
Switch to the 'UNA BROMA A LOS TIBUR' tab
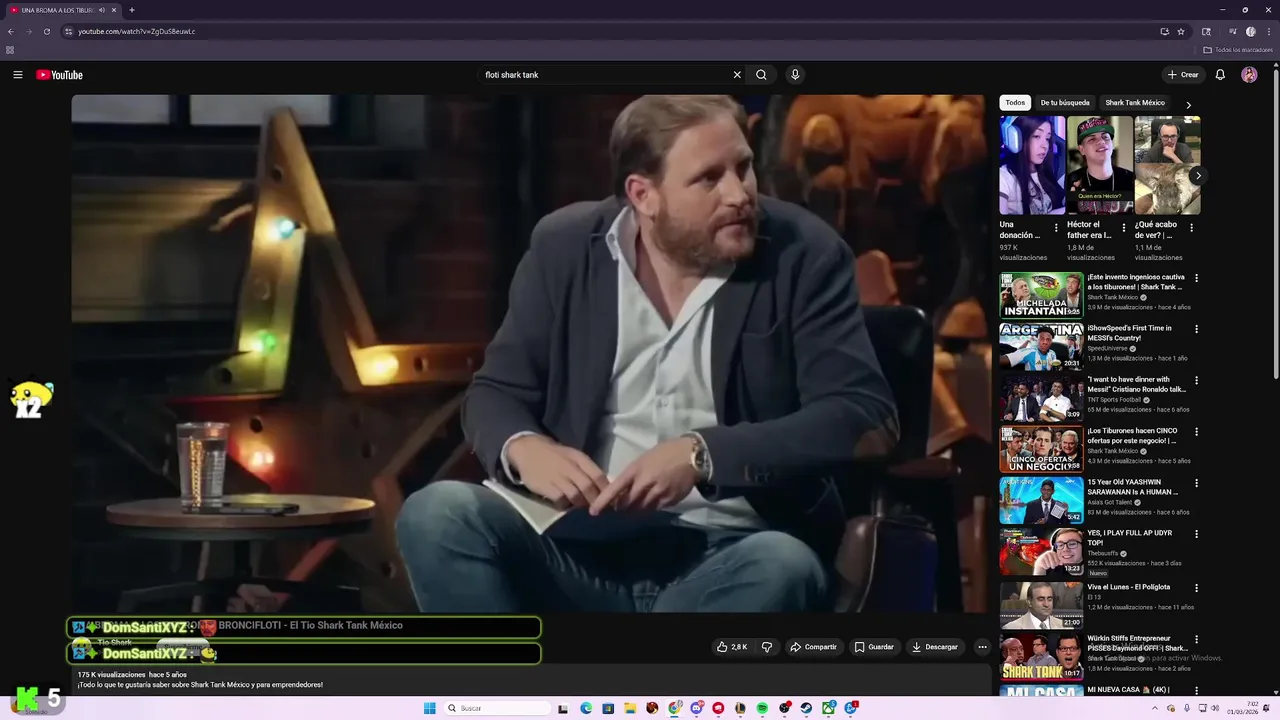click(x=62, y=10)
